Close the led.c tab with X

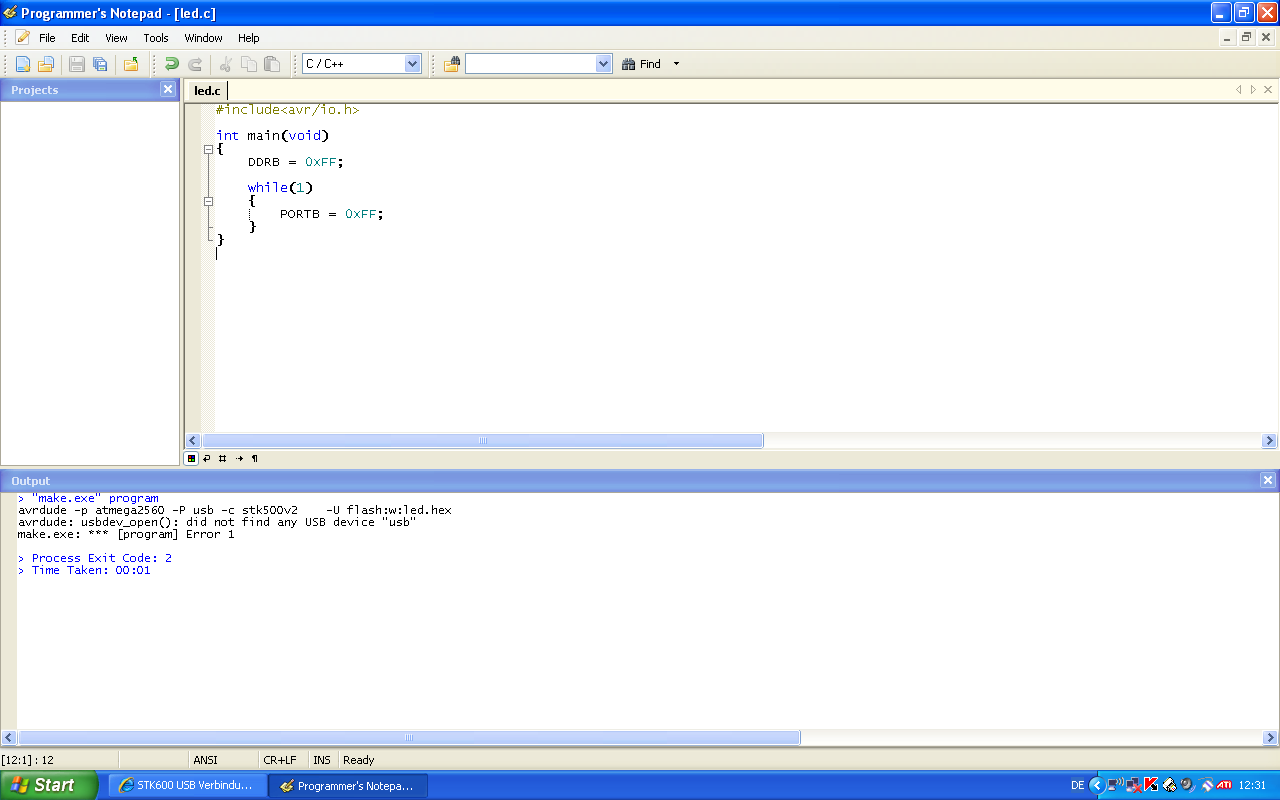[x=1268, y=89]
